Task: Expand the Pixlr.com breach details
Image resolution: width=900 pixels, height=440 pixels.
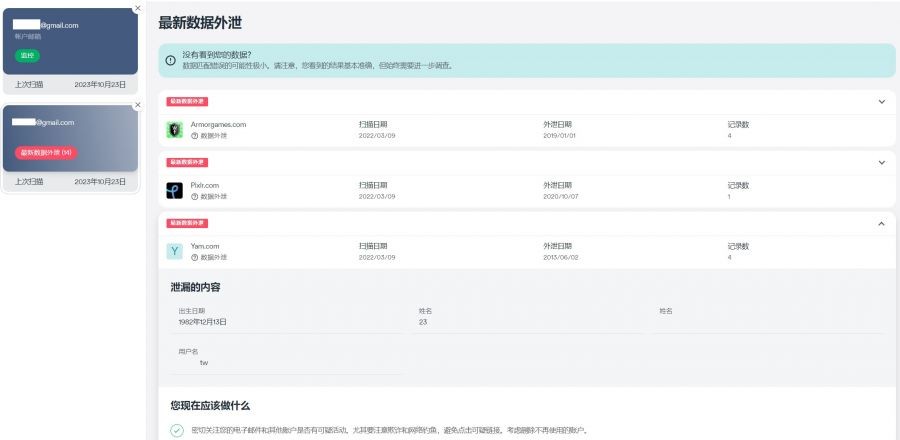Action: [x=881, y=162]
